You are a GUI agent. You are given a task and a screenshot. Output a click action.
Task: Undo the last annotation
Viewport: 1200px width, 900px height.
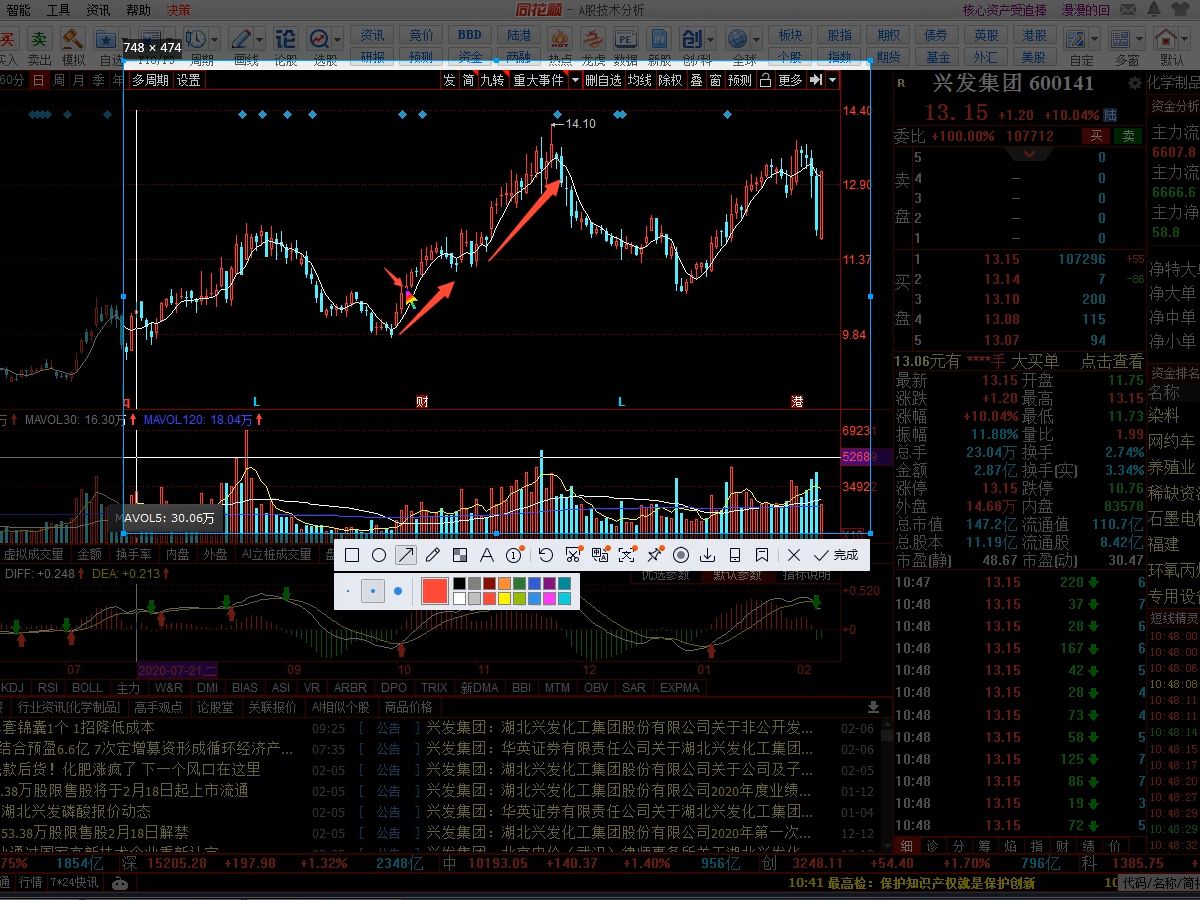pos(545,555)
